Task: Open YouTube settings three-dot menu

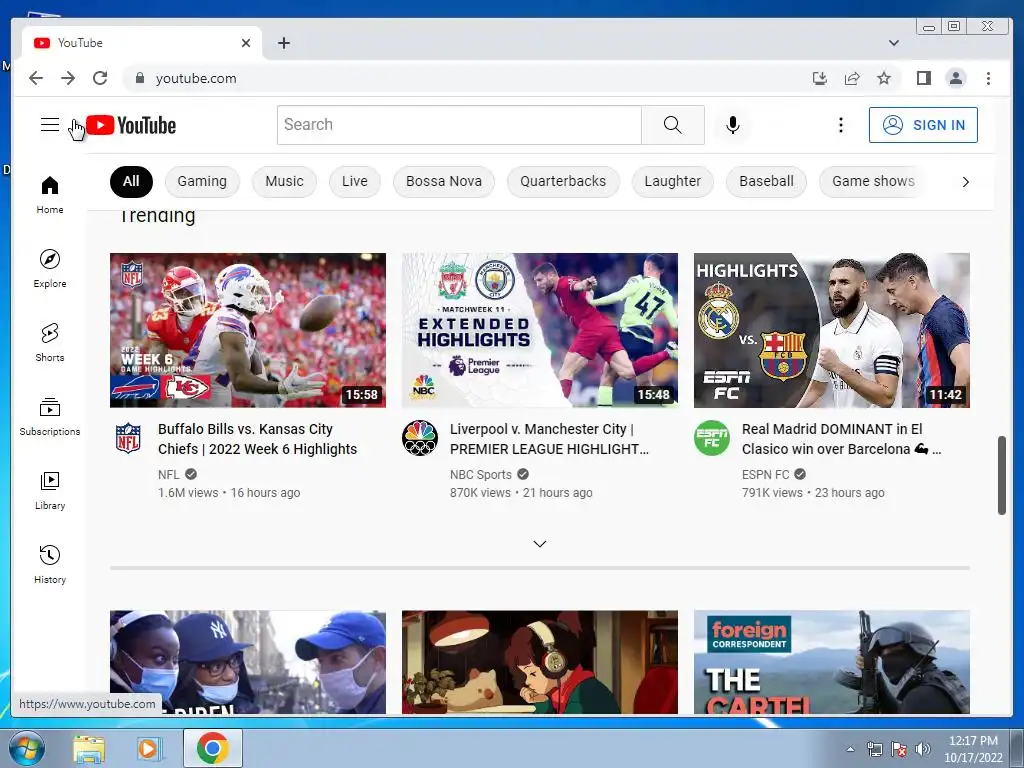Action: pos(840,125)
